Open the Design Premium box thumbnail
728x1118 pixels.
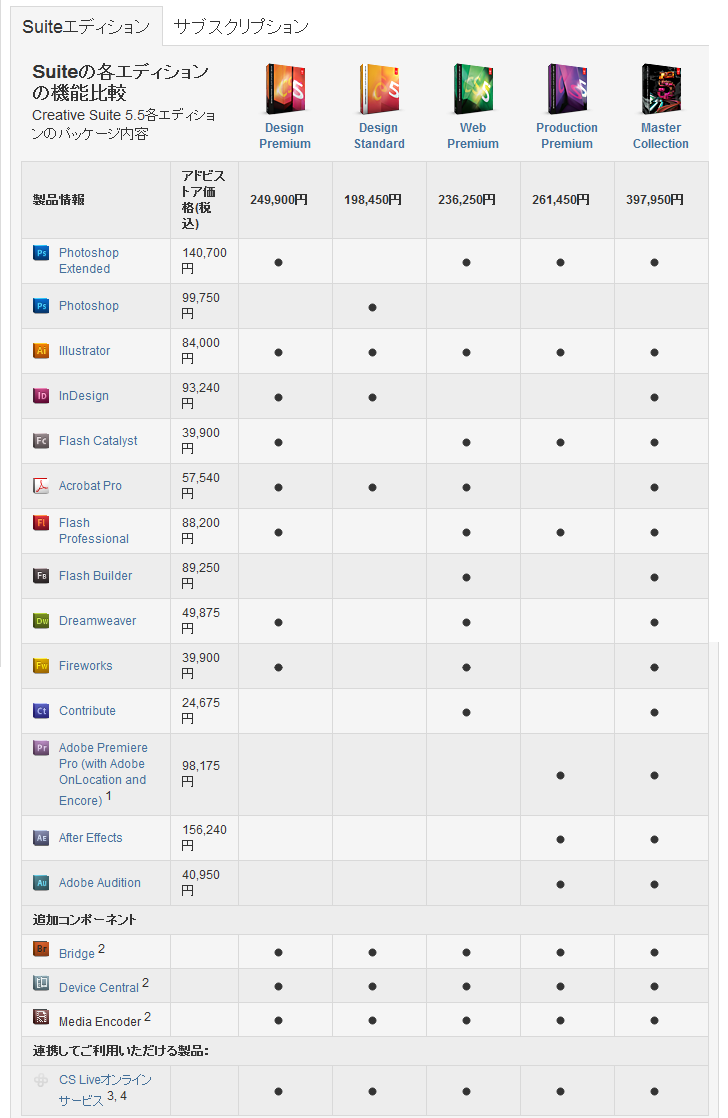pyautogui.click(x=284, y=89)
